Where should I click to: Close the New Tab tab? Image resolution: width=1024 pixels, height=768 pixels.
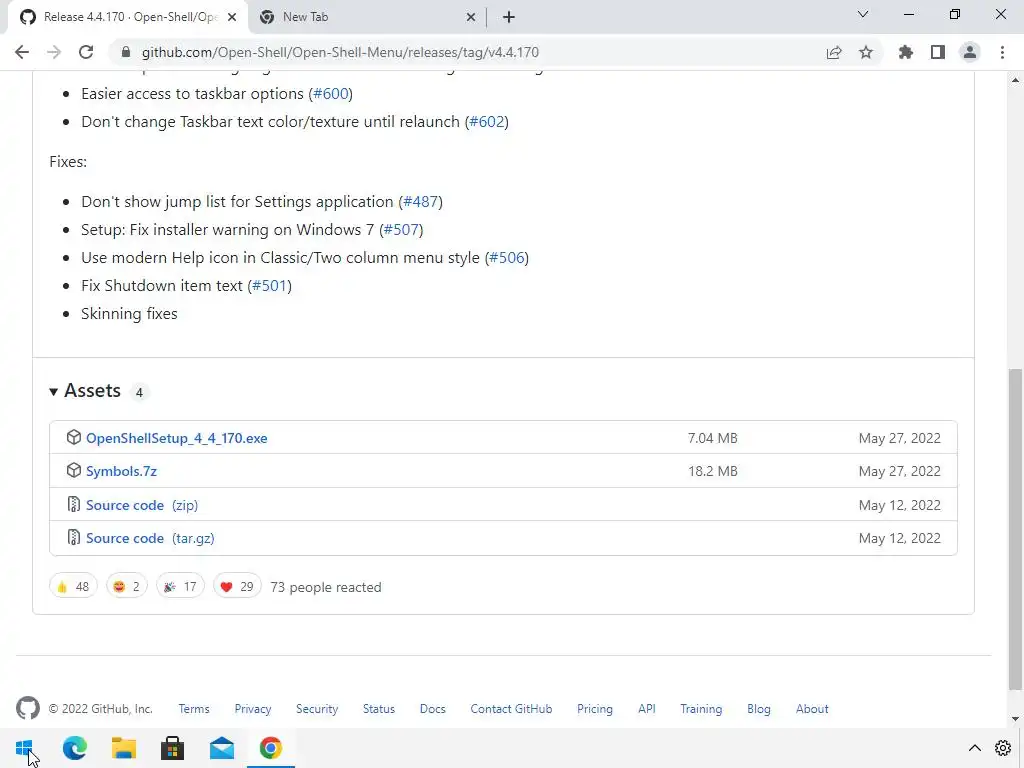pos(471,17)
